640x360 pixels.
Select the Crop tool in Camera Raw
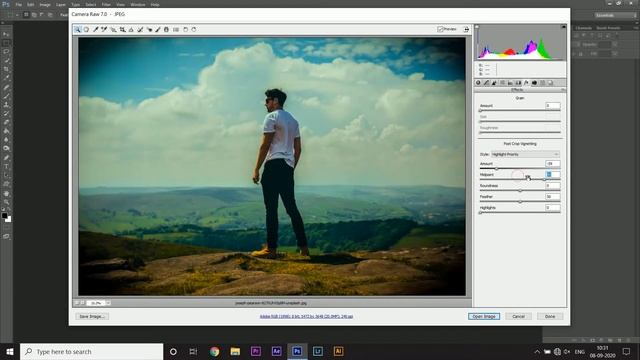pyautogui.click(x=122, y=29)
